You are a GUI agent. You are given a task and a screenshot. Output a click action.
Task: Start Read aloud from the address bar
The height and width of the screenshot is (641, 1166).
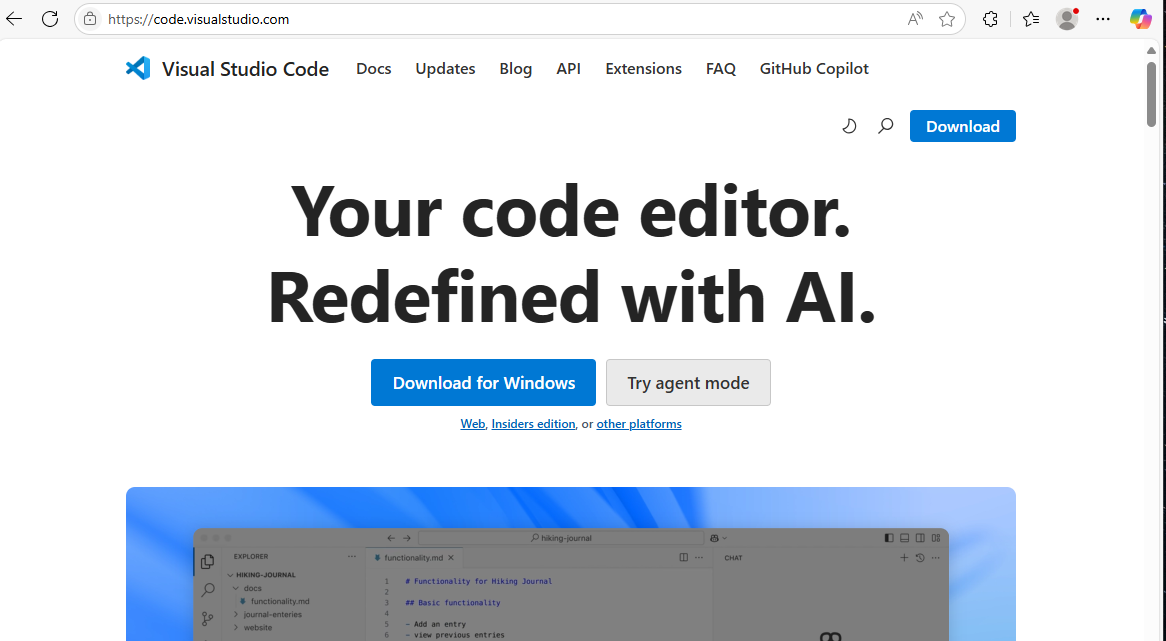(915, 19)
